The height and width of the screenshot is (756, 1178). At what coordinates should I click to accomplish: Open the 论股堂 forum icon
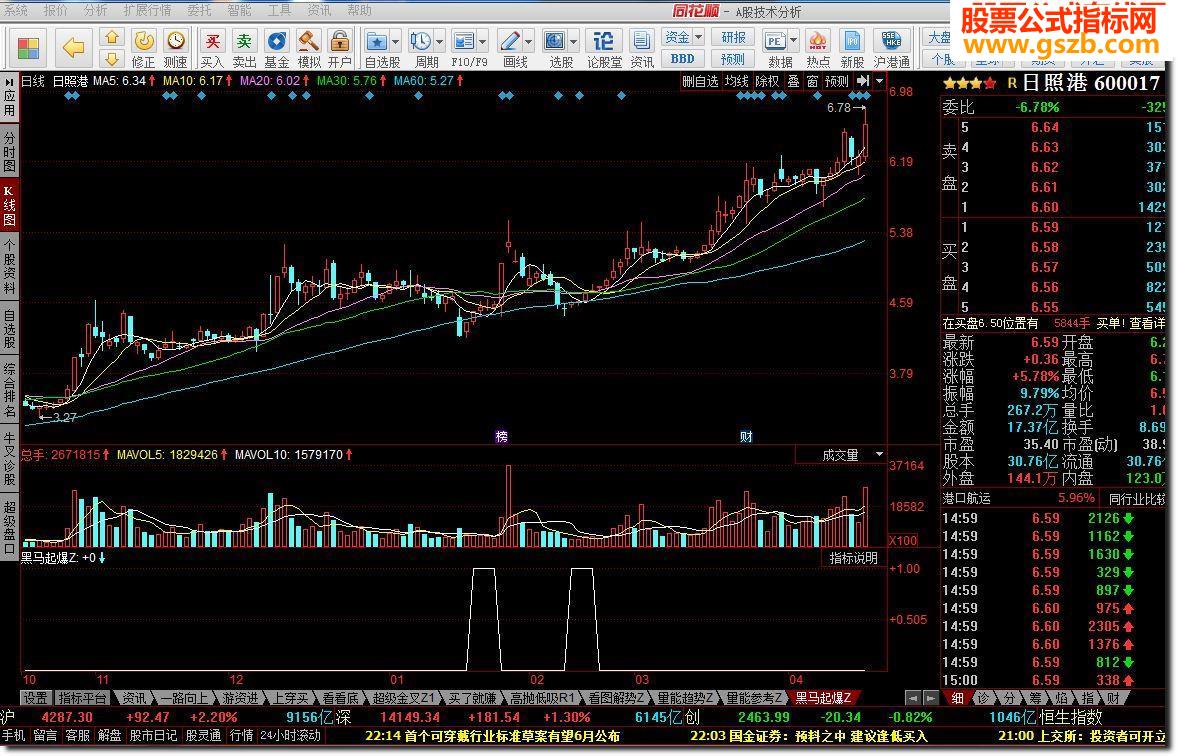[x=603, y=49]
